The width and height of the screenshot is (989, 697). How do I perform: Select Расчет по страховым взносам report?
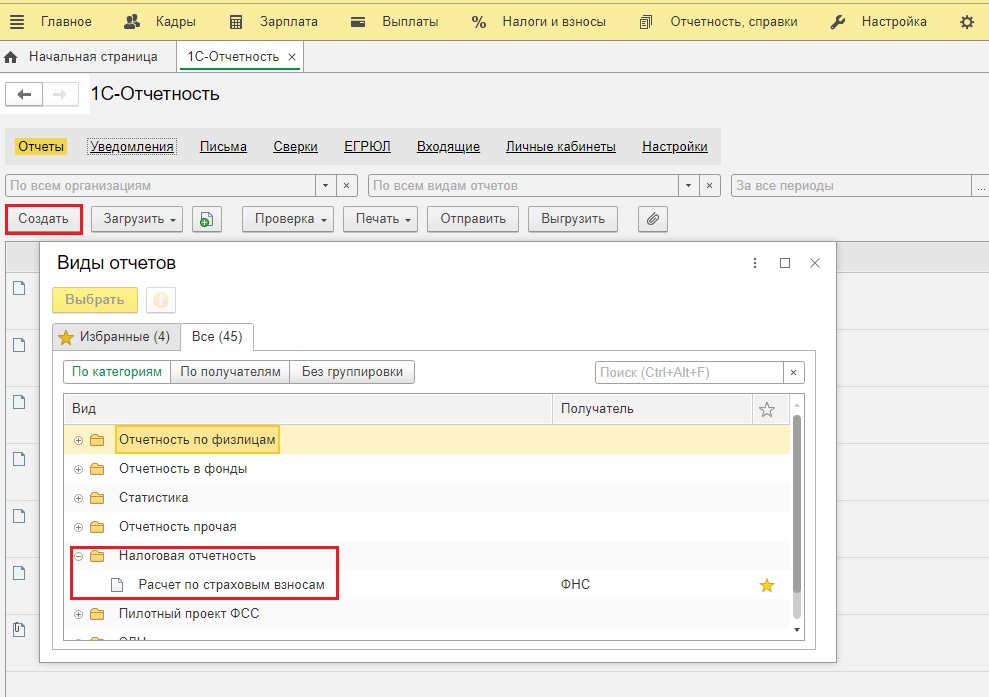(231, 585)
